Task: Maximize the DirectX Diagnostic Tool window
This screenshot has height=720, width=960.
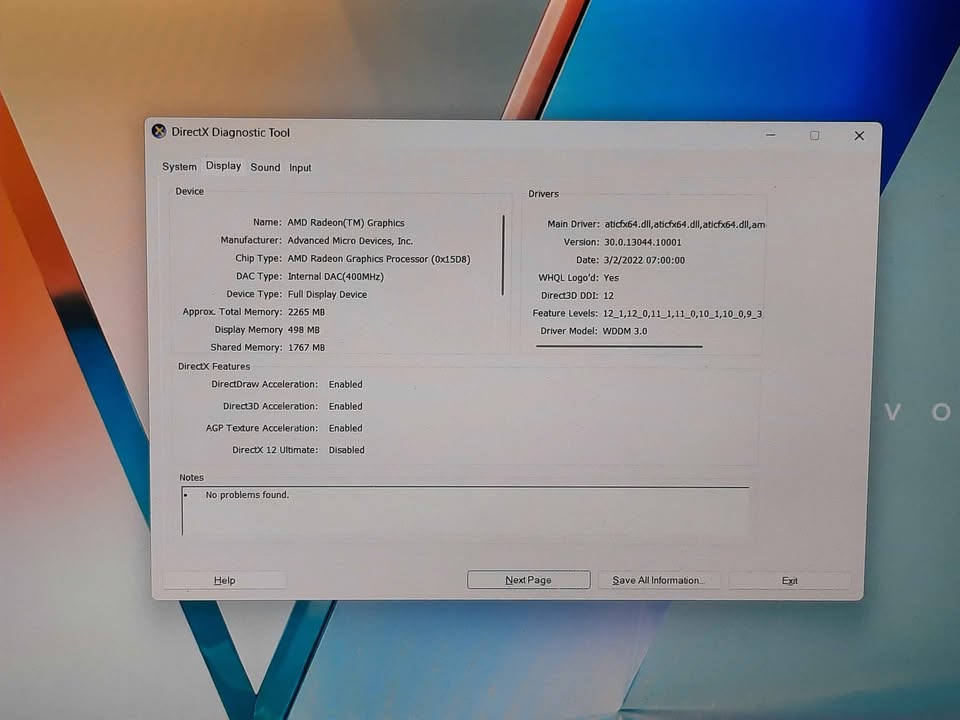Action: pos(814,135)
